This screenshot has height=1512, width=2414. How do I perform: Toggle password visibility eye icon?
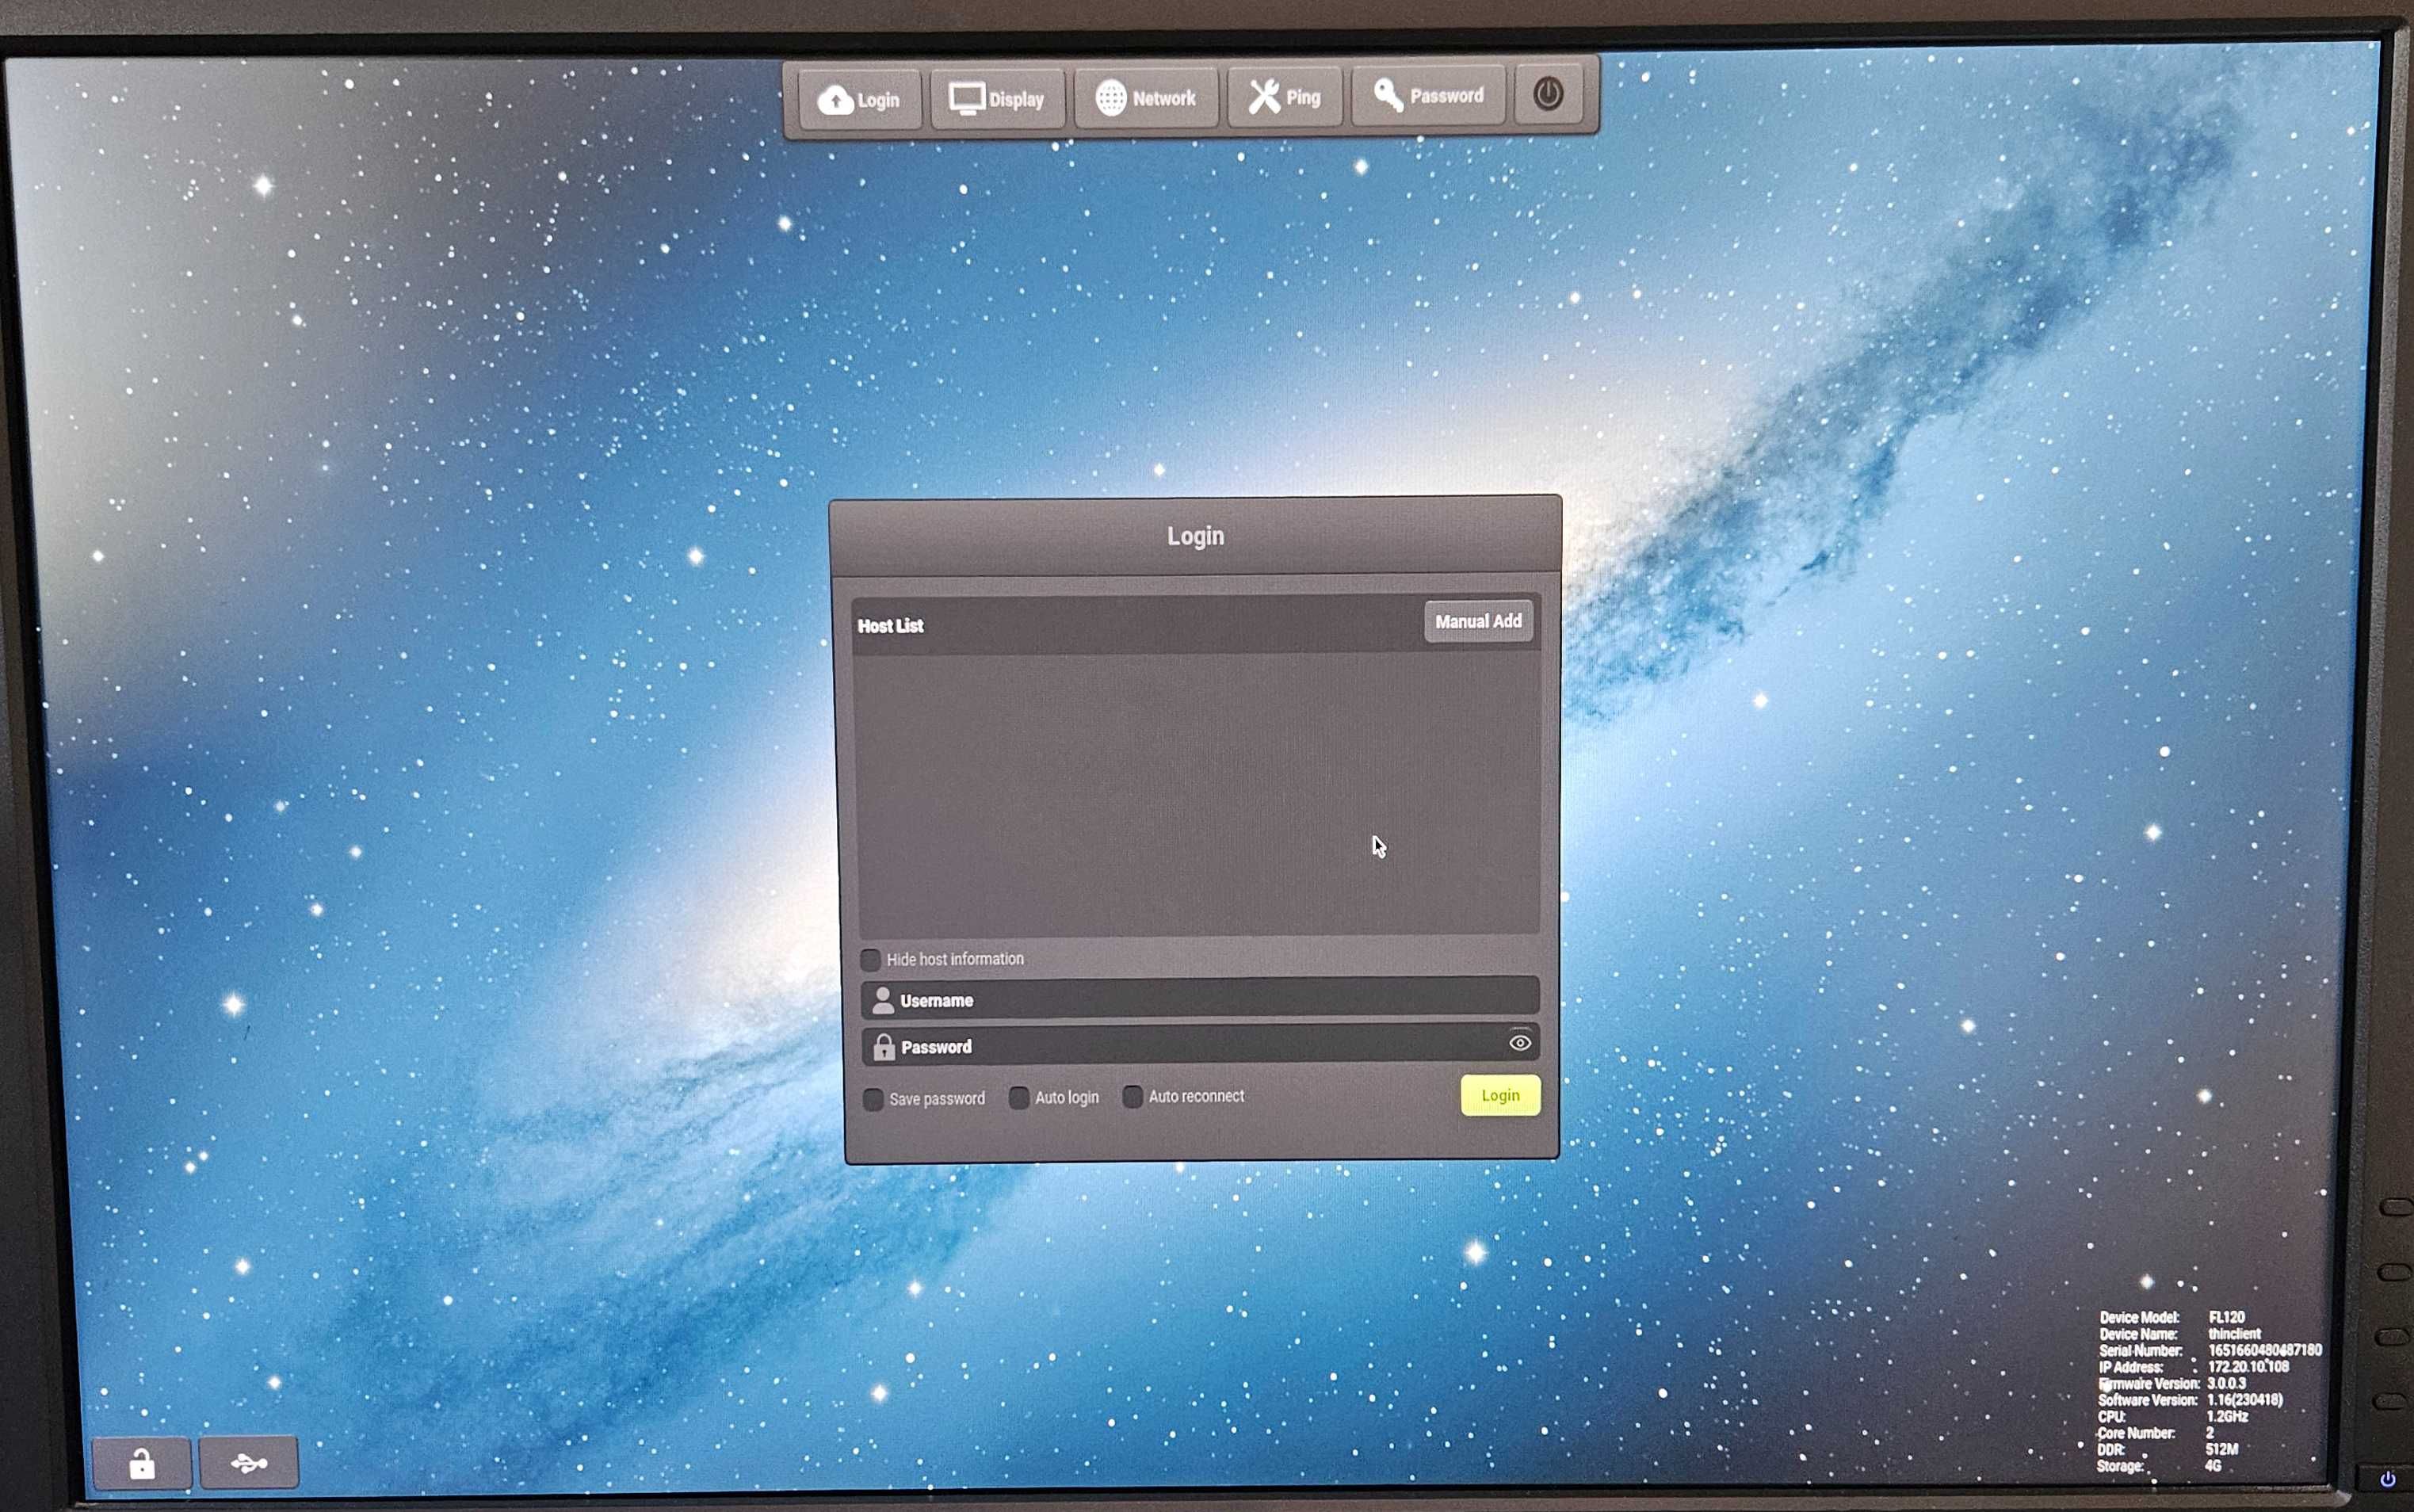click(1520, 1043)
